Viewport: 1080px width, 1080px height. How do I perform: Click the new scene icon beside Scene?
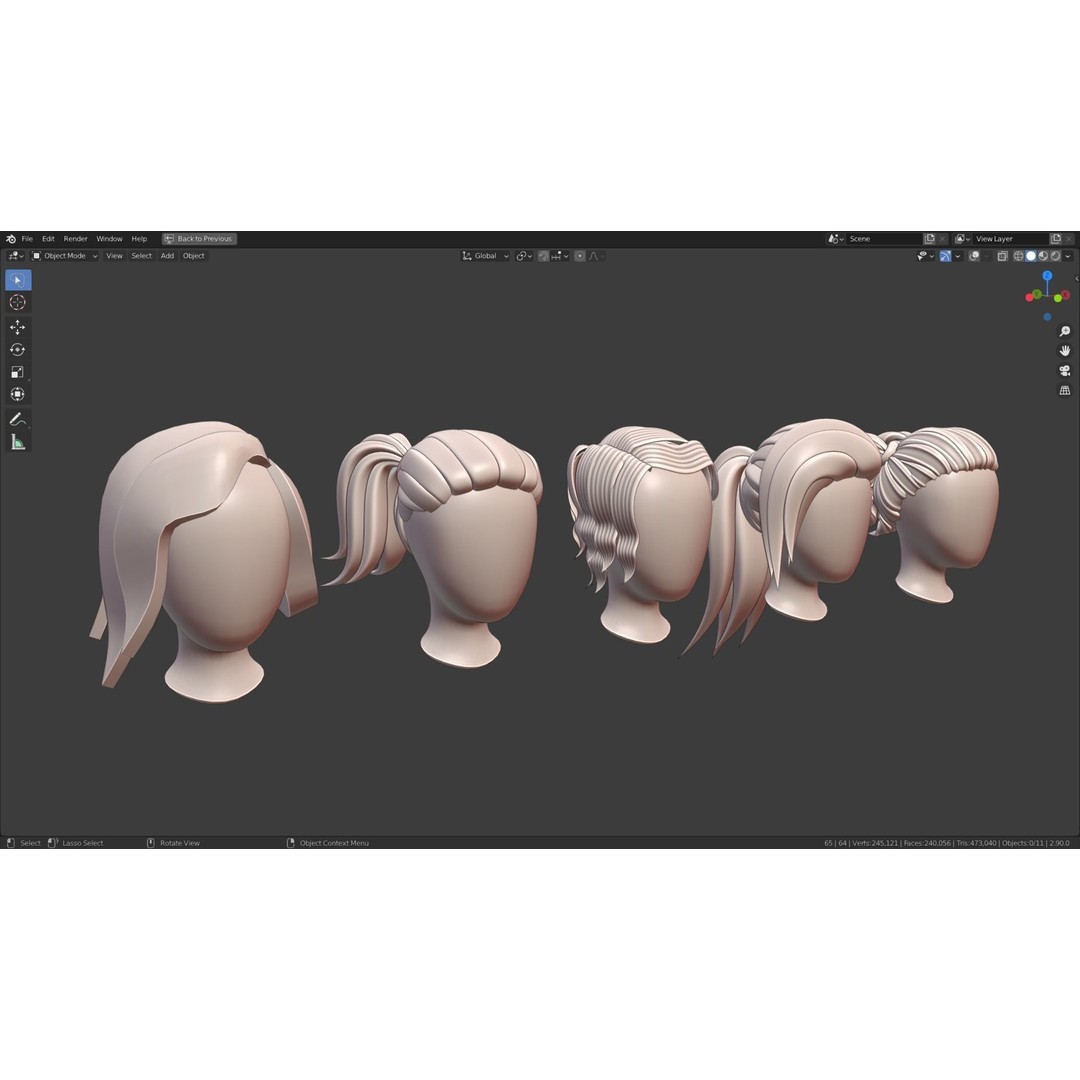[929, 239]
